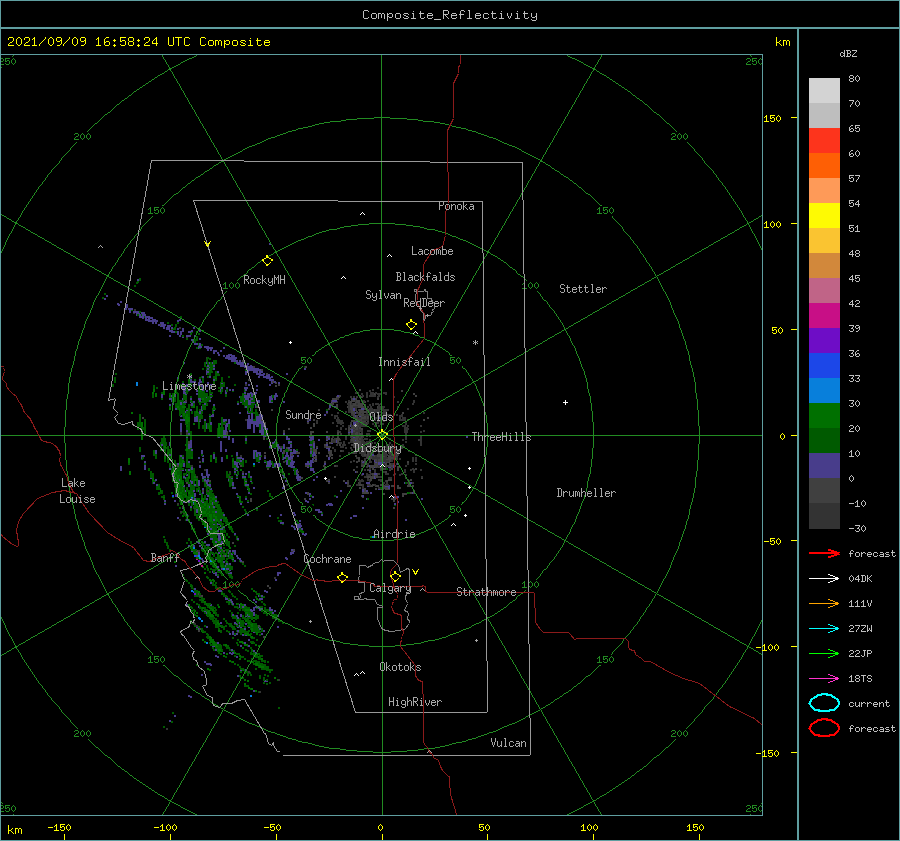Click the red forecast arrow in legend
The width and height of the screenshot is (900, 841).
tap(824, 553)
